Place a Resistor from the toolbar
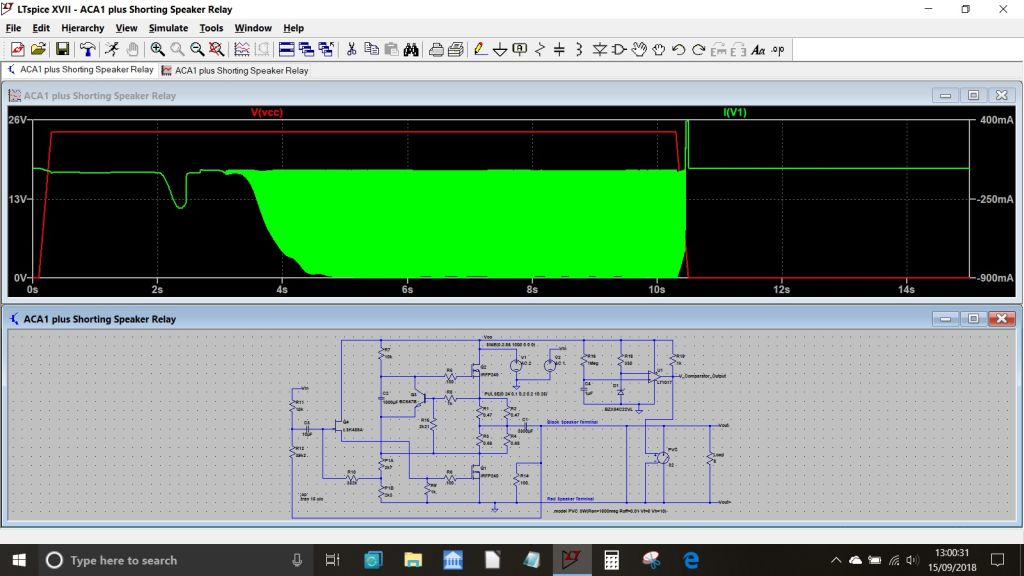 click(539, 50)
